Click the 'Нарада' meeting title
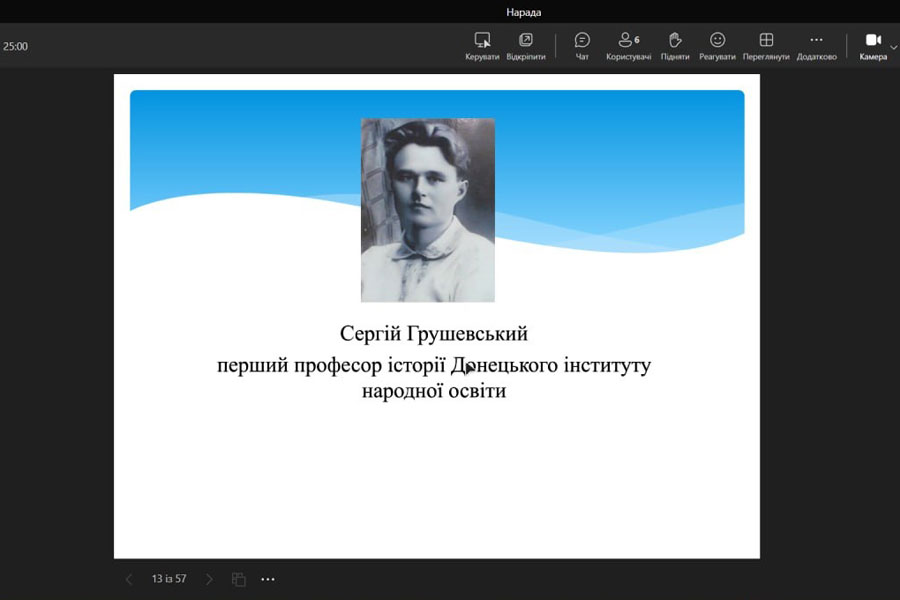 coord(523,12)
